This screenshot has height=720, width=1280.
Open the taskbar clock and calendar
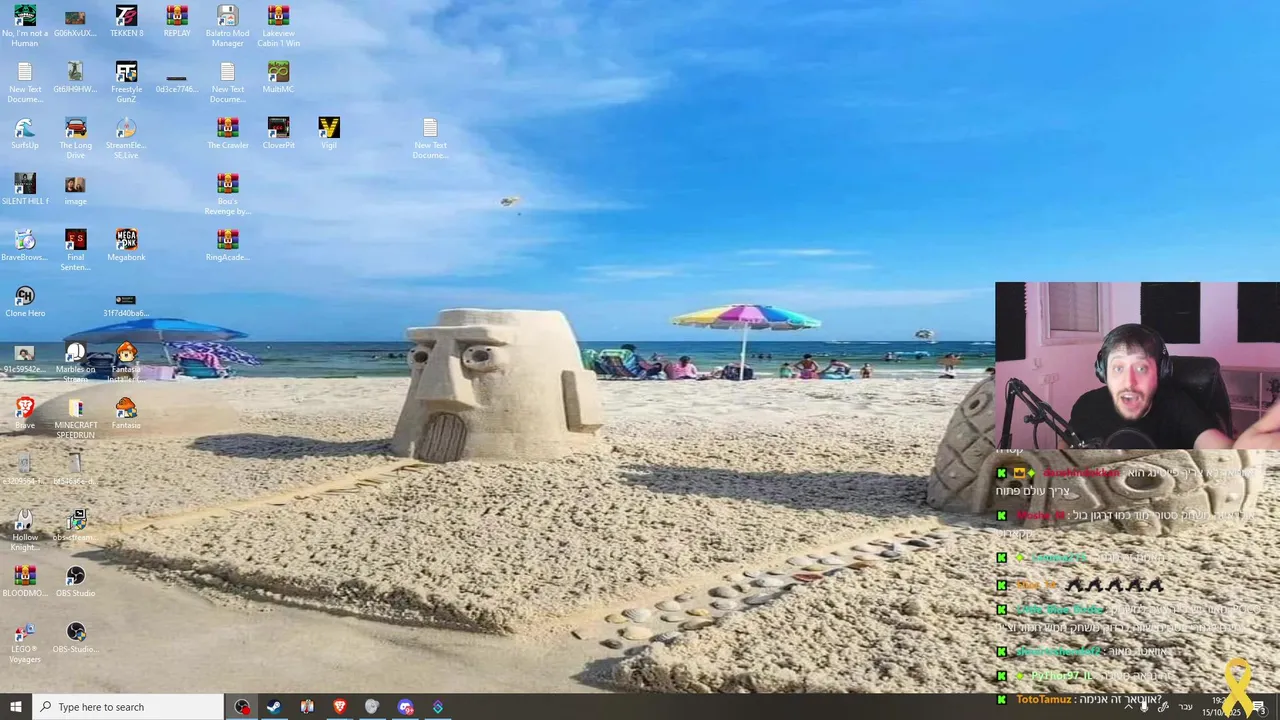[1219, 707]
